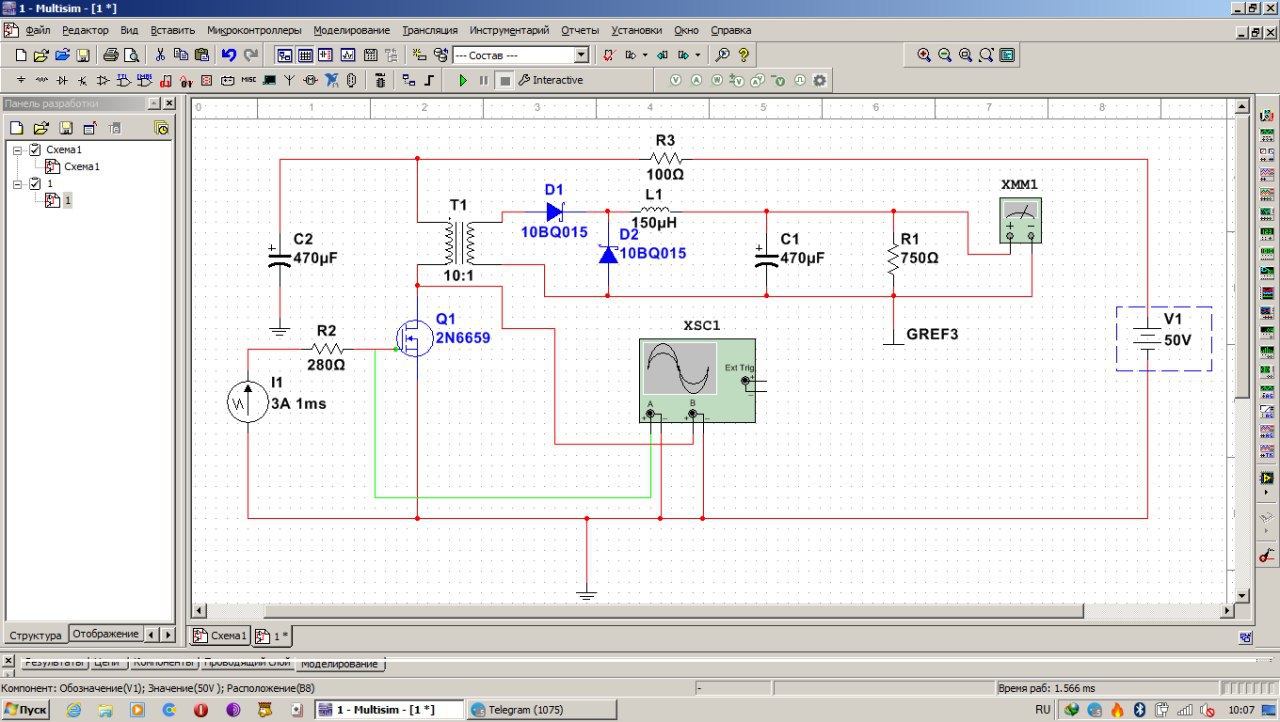Click the Zoom to Area icon
1280x722 pixels.
(965, 55)
